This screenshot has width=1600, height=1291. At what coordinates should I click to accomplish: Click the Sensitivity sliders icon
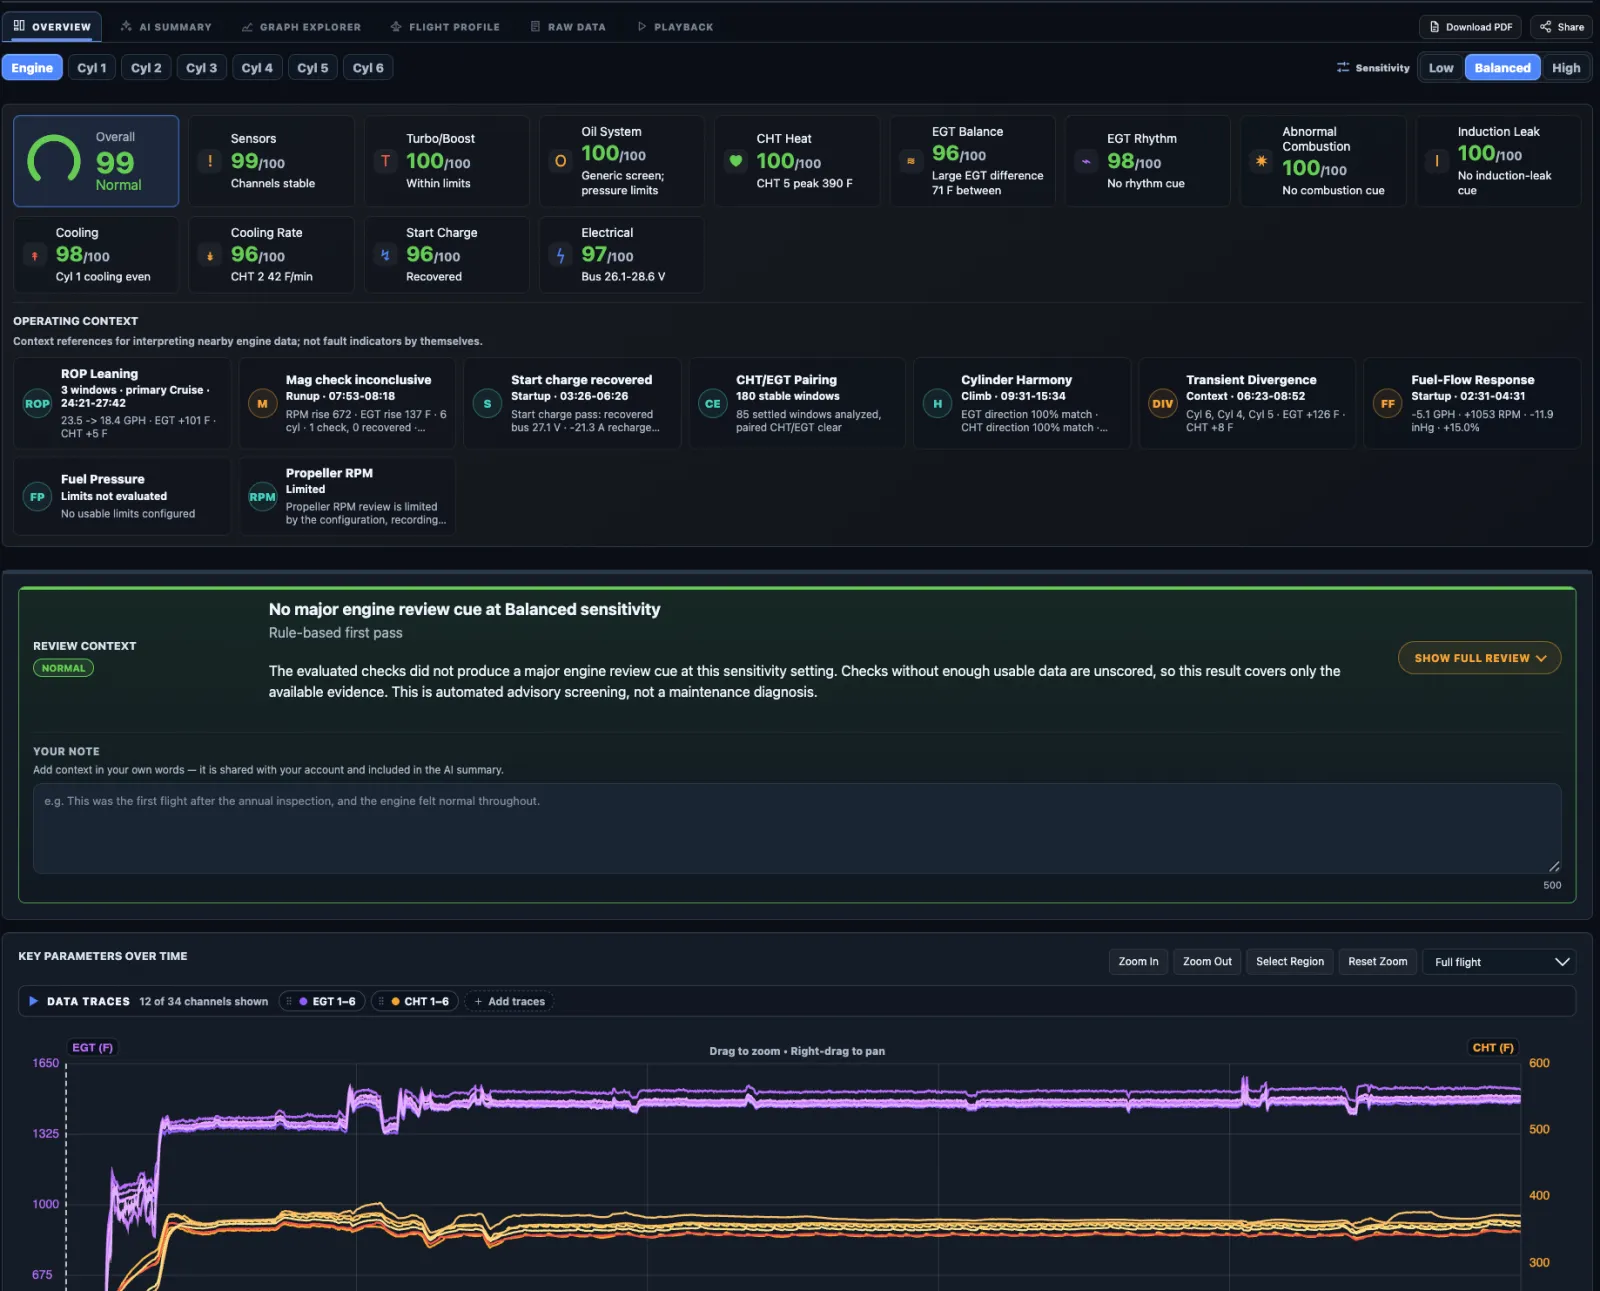[x=1343, y=68]
